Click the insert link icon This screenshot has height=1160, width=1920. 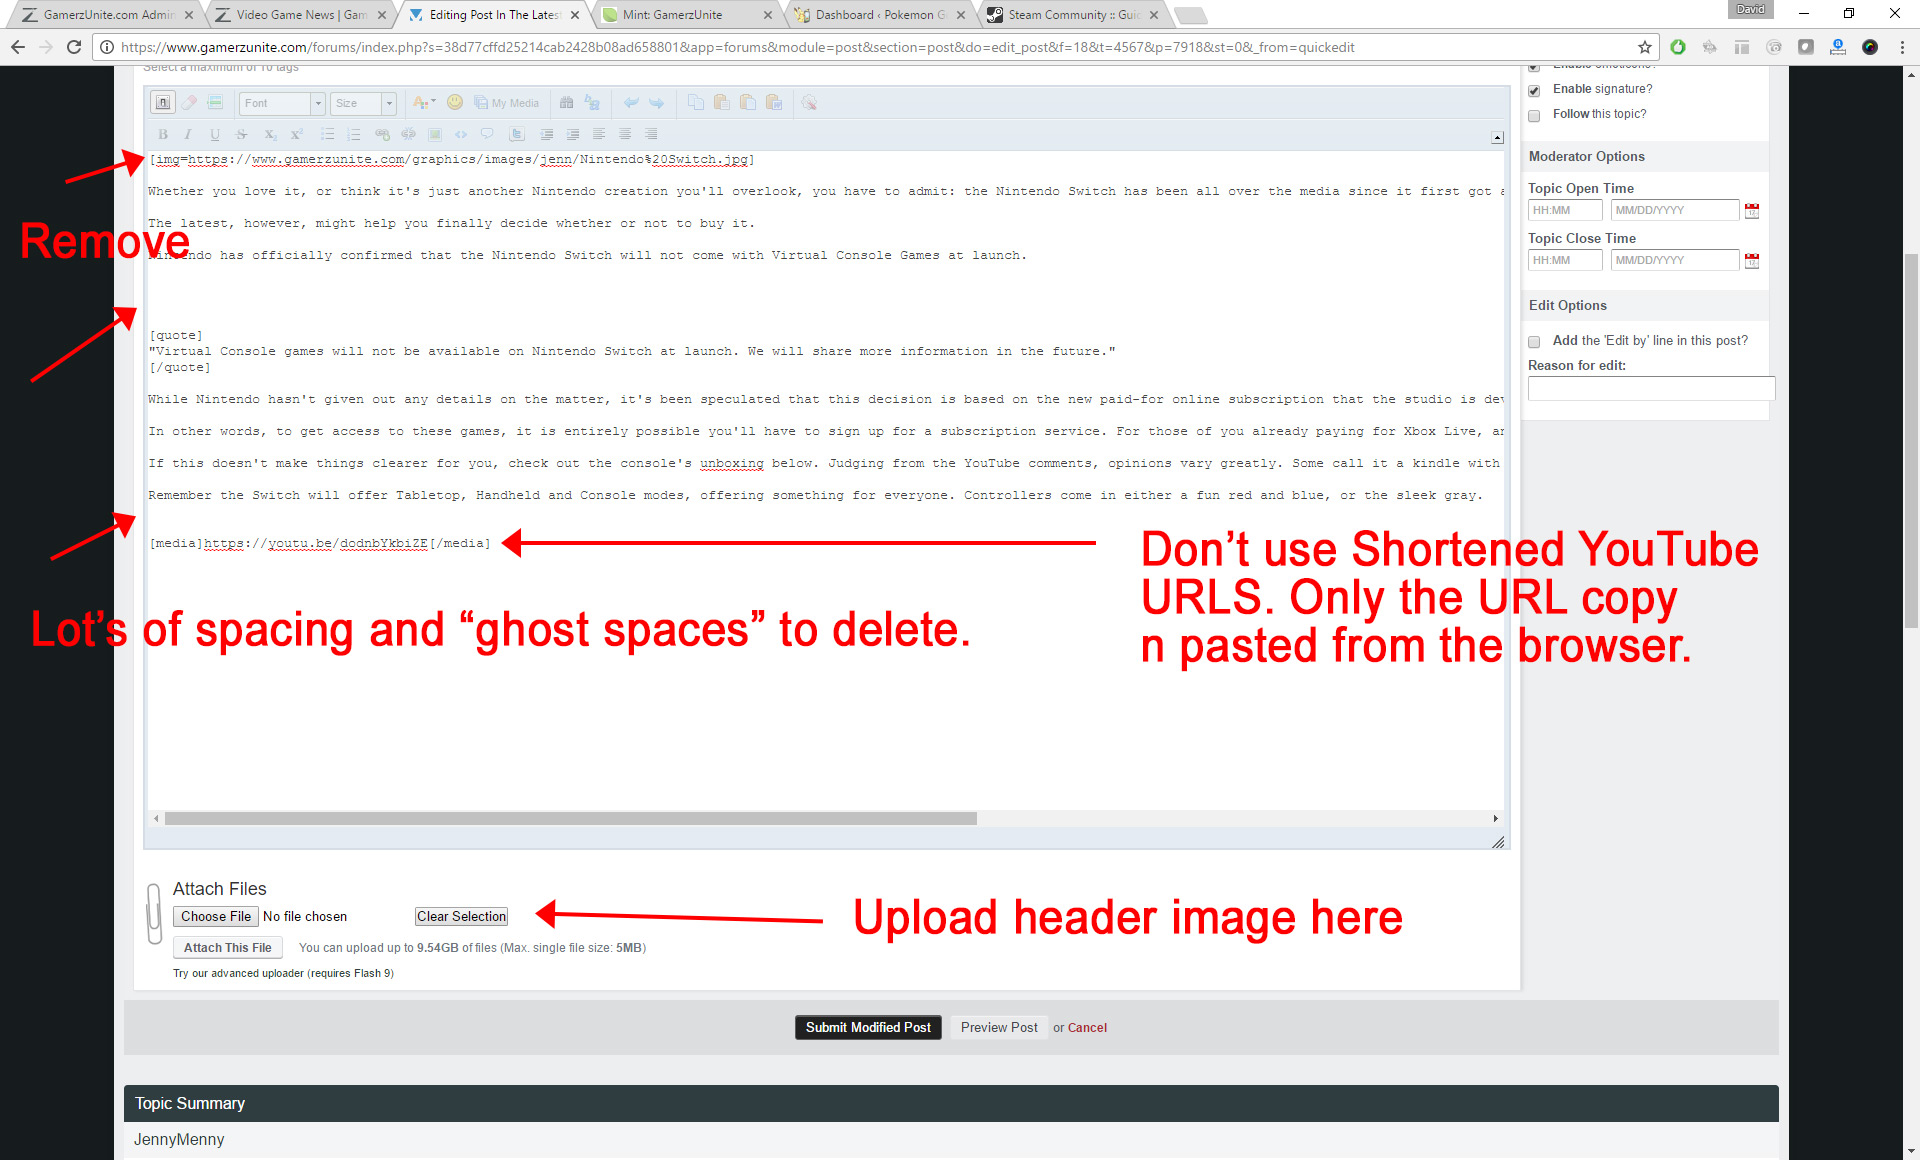click(x=382, y=134)
